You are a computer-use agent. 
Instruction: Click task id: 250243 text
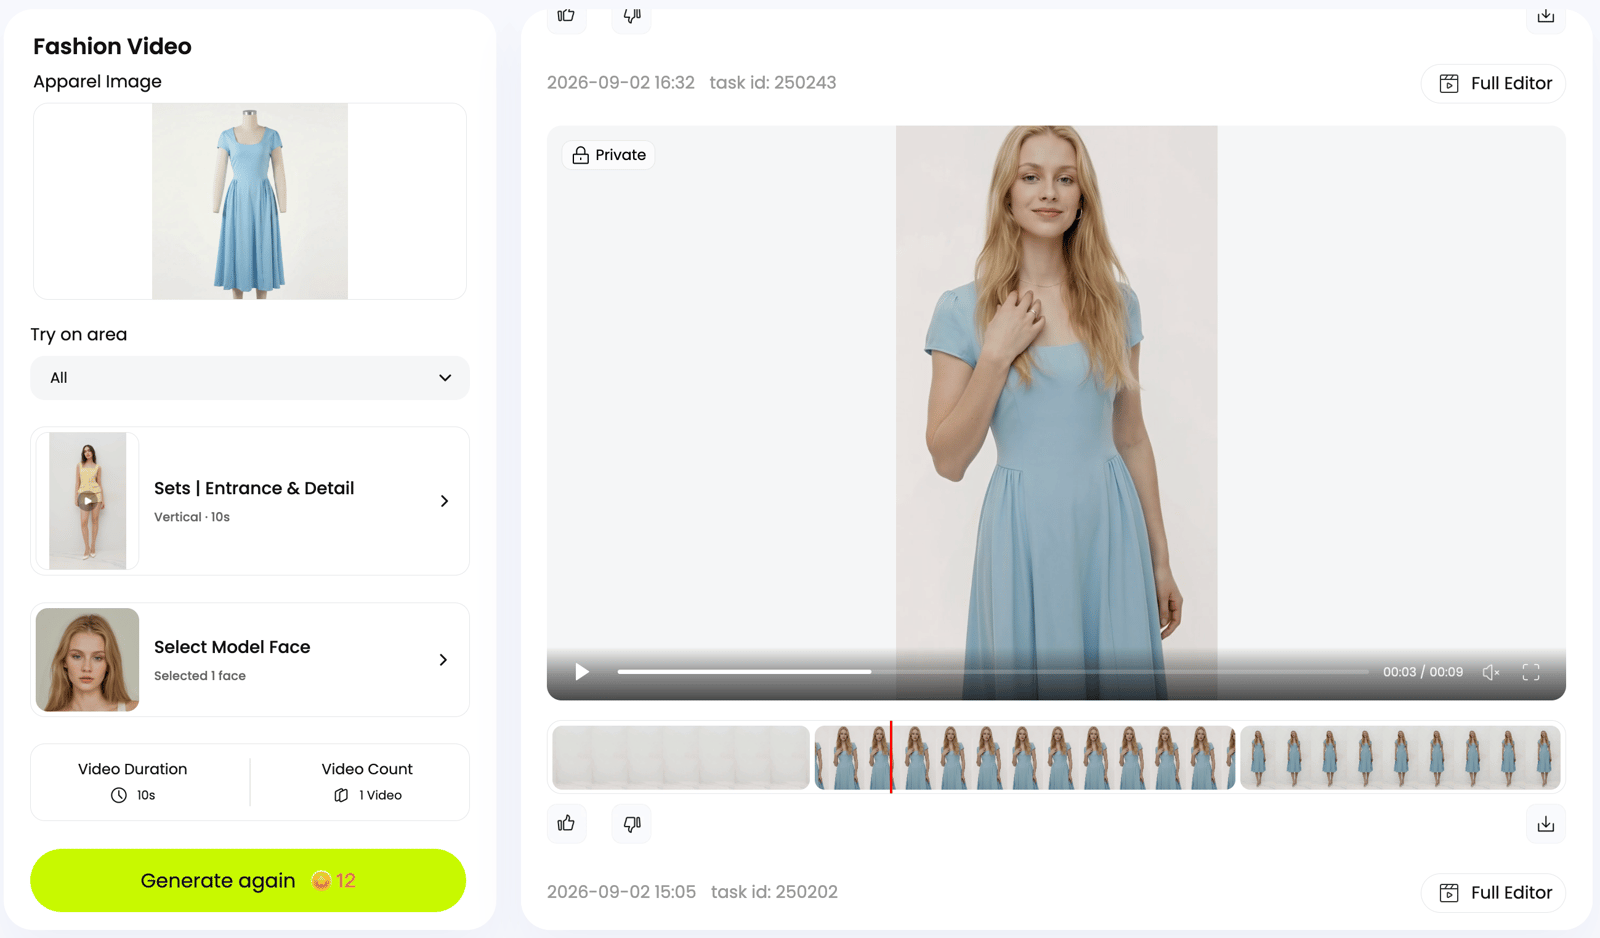pyautogui.click(x=773, y=83)
